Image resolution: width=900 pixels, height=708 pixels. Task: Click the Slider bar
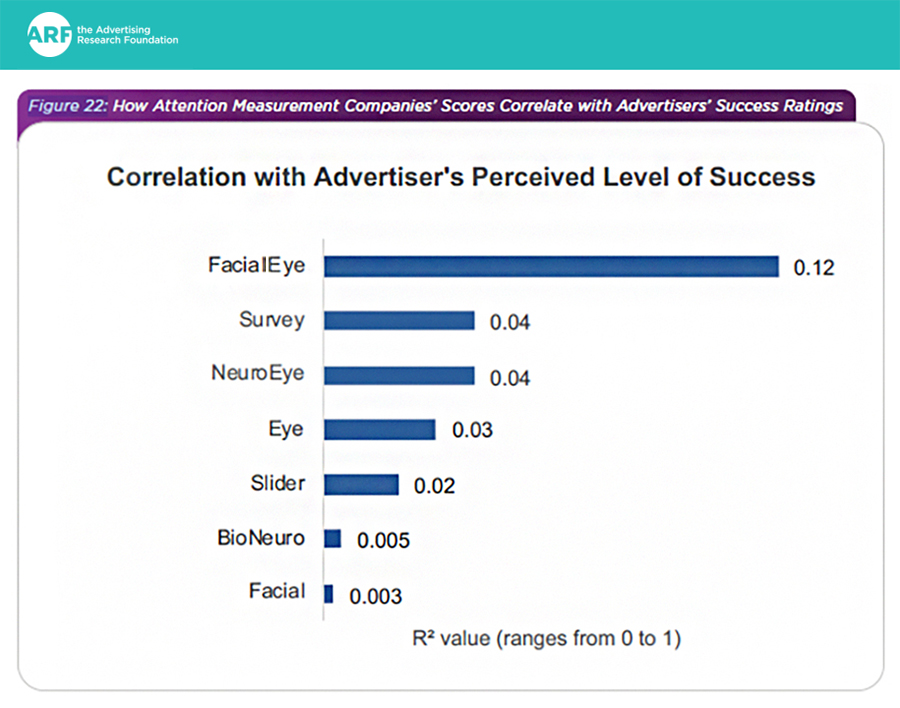click(x=361, y=485)
